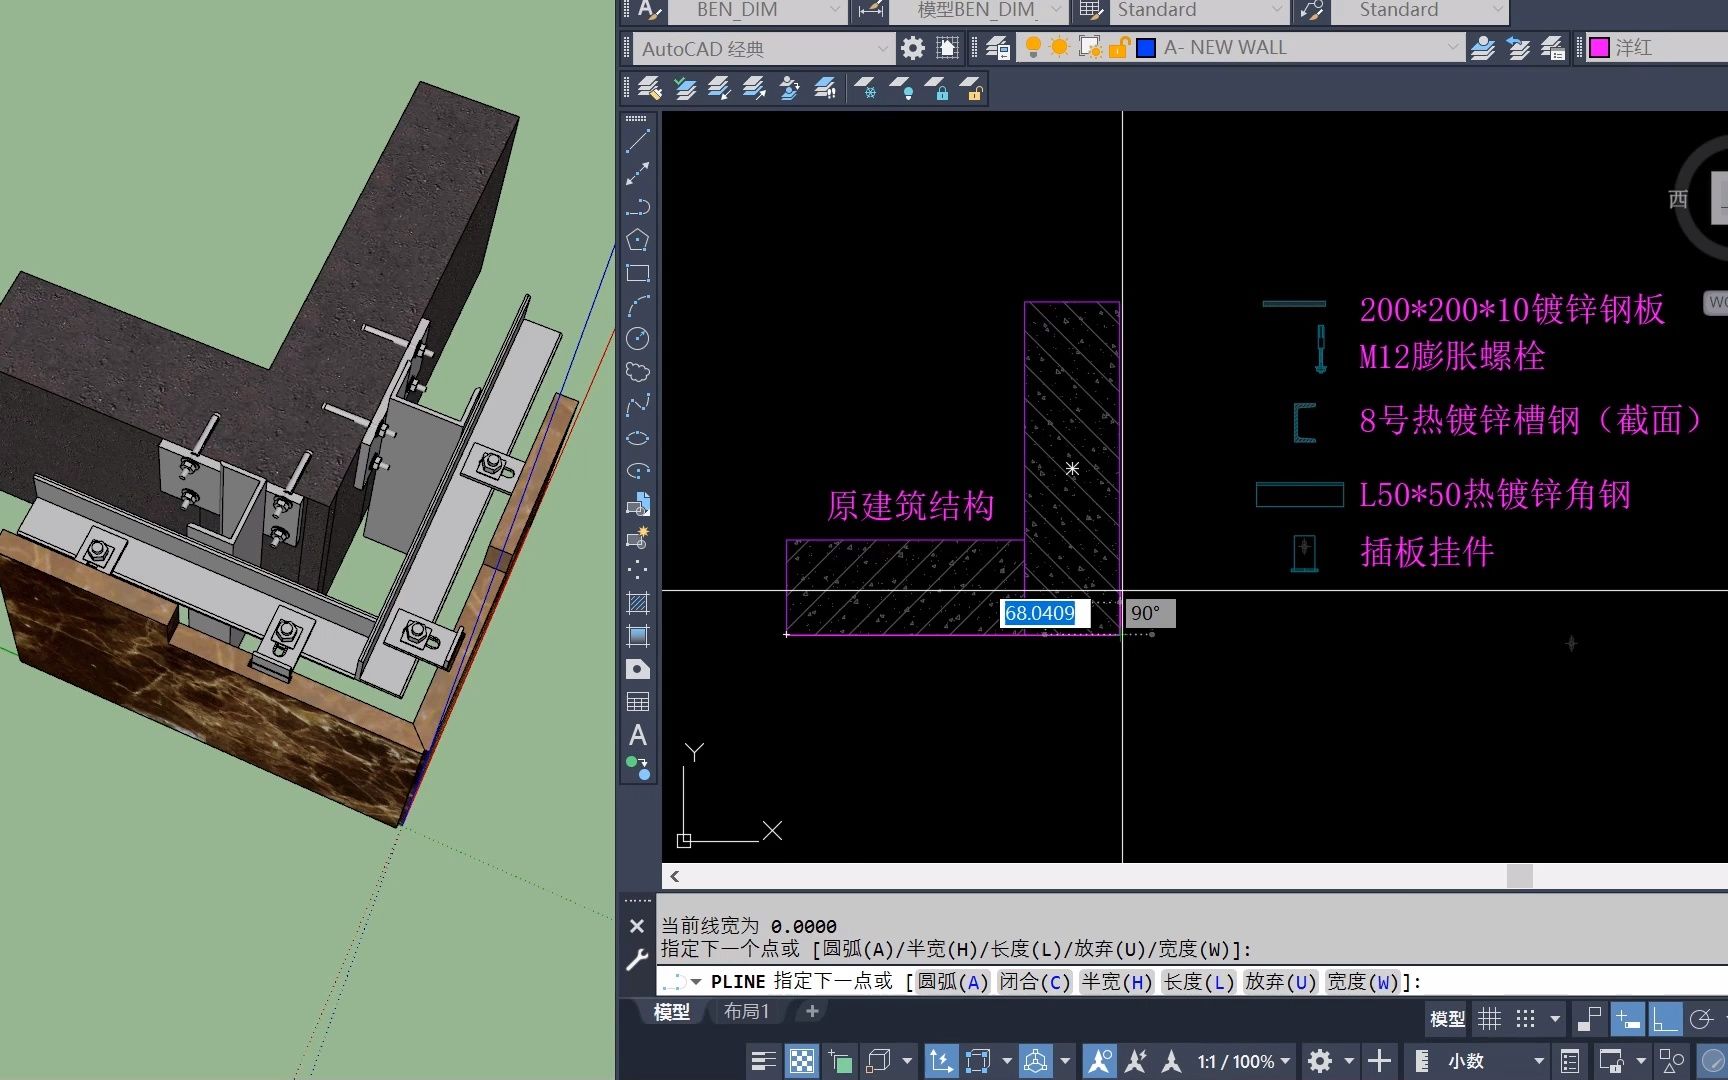This screenshot has height=1080, width=1728.
Task: Toggle annotation visibility icon in status bar
Action: click(1099, 1061)
